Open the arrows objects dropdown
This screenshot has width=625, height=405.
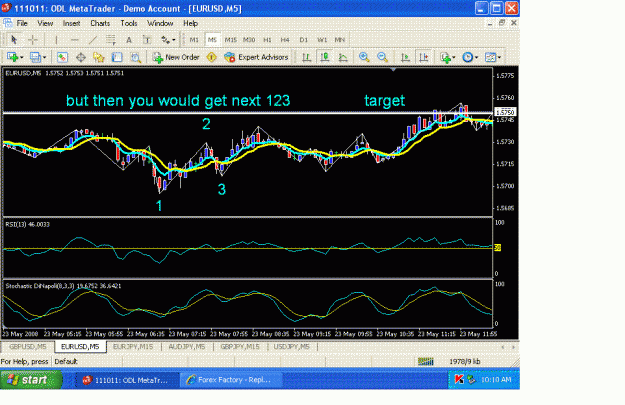[168, 39]
